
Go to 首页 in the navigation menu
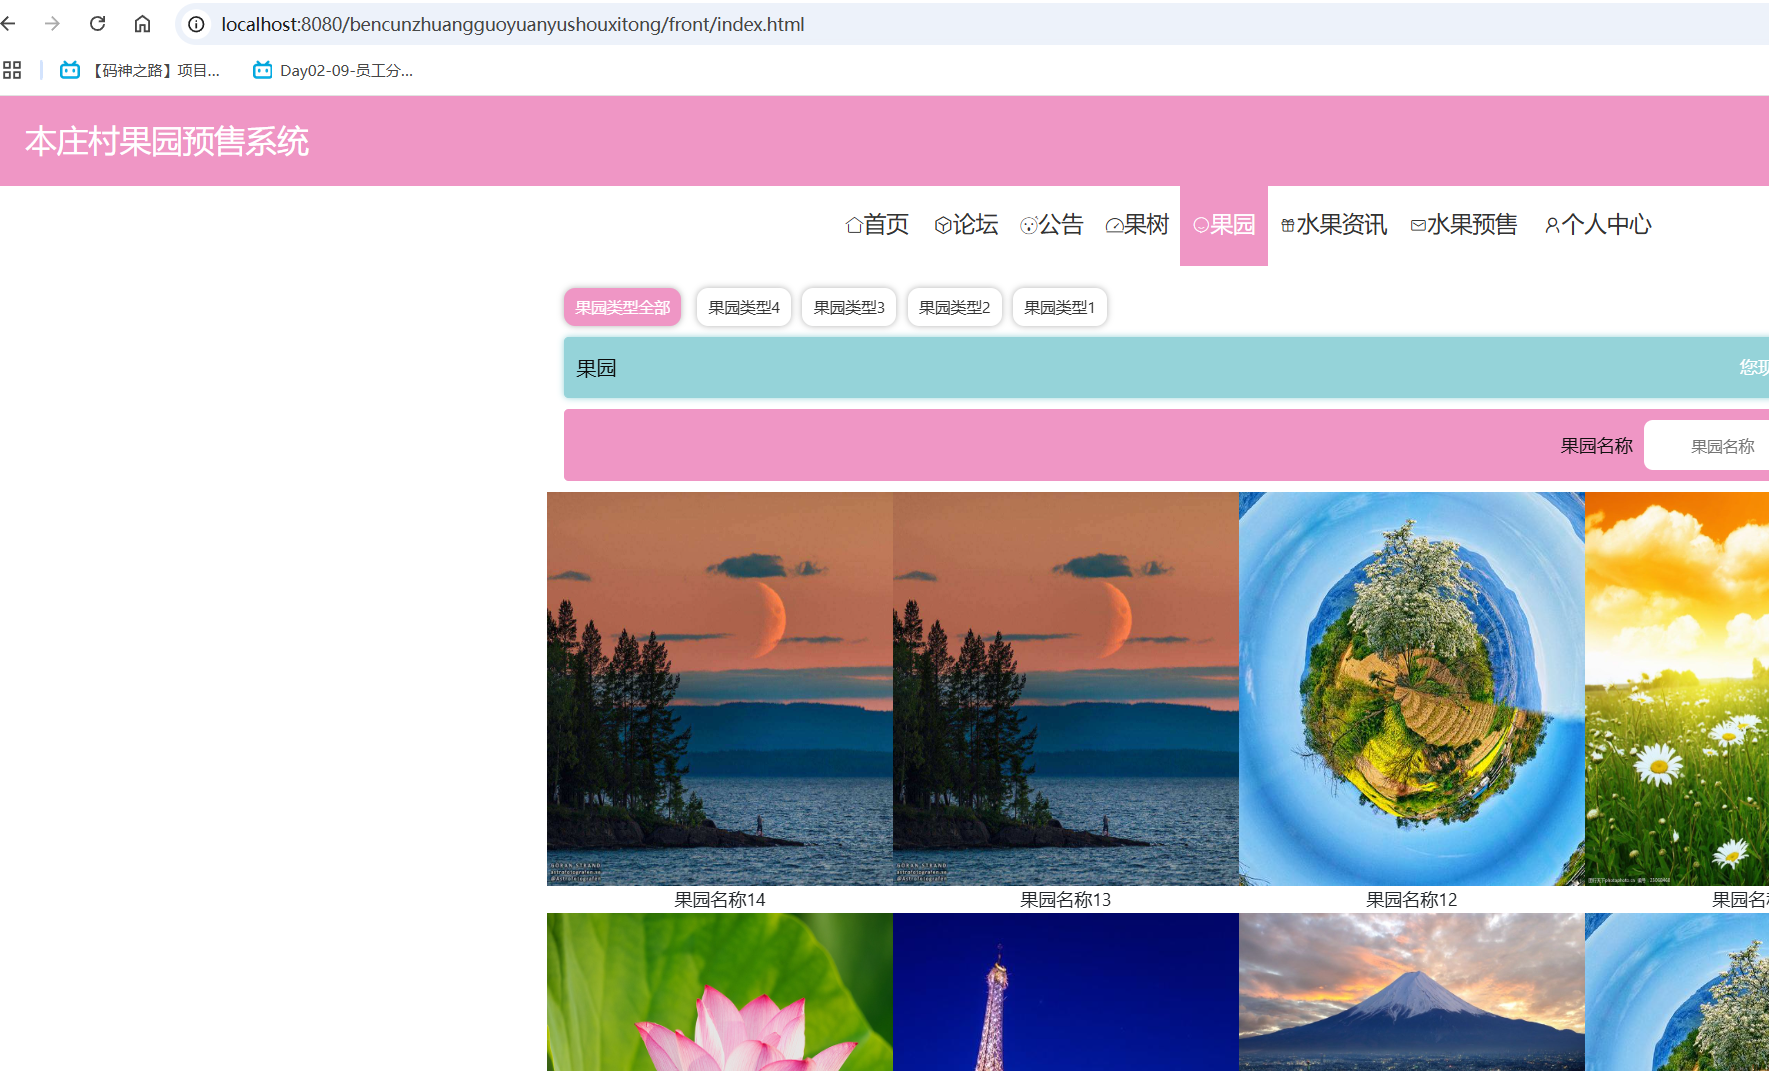(x=877, y=225)
